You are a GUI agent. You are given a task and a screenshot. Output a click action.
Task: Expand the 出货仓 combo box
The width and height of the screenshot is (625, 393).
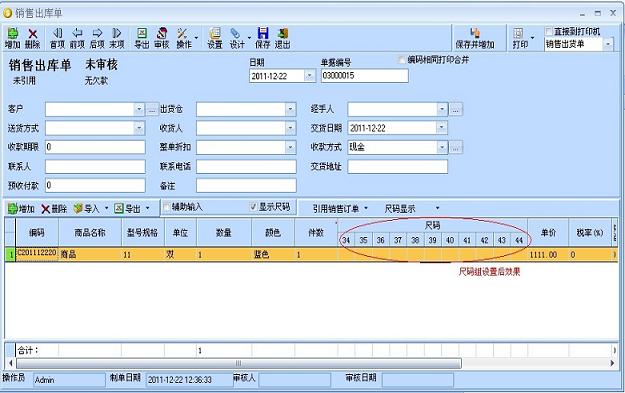pos(290,109)
